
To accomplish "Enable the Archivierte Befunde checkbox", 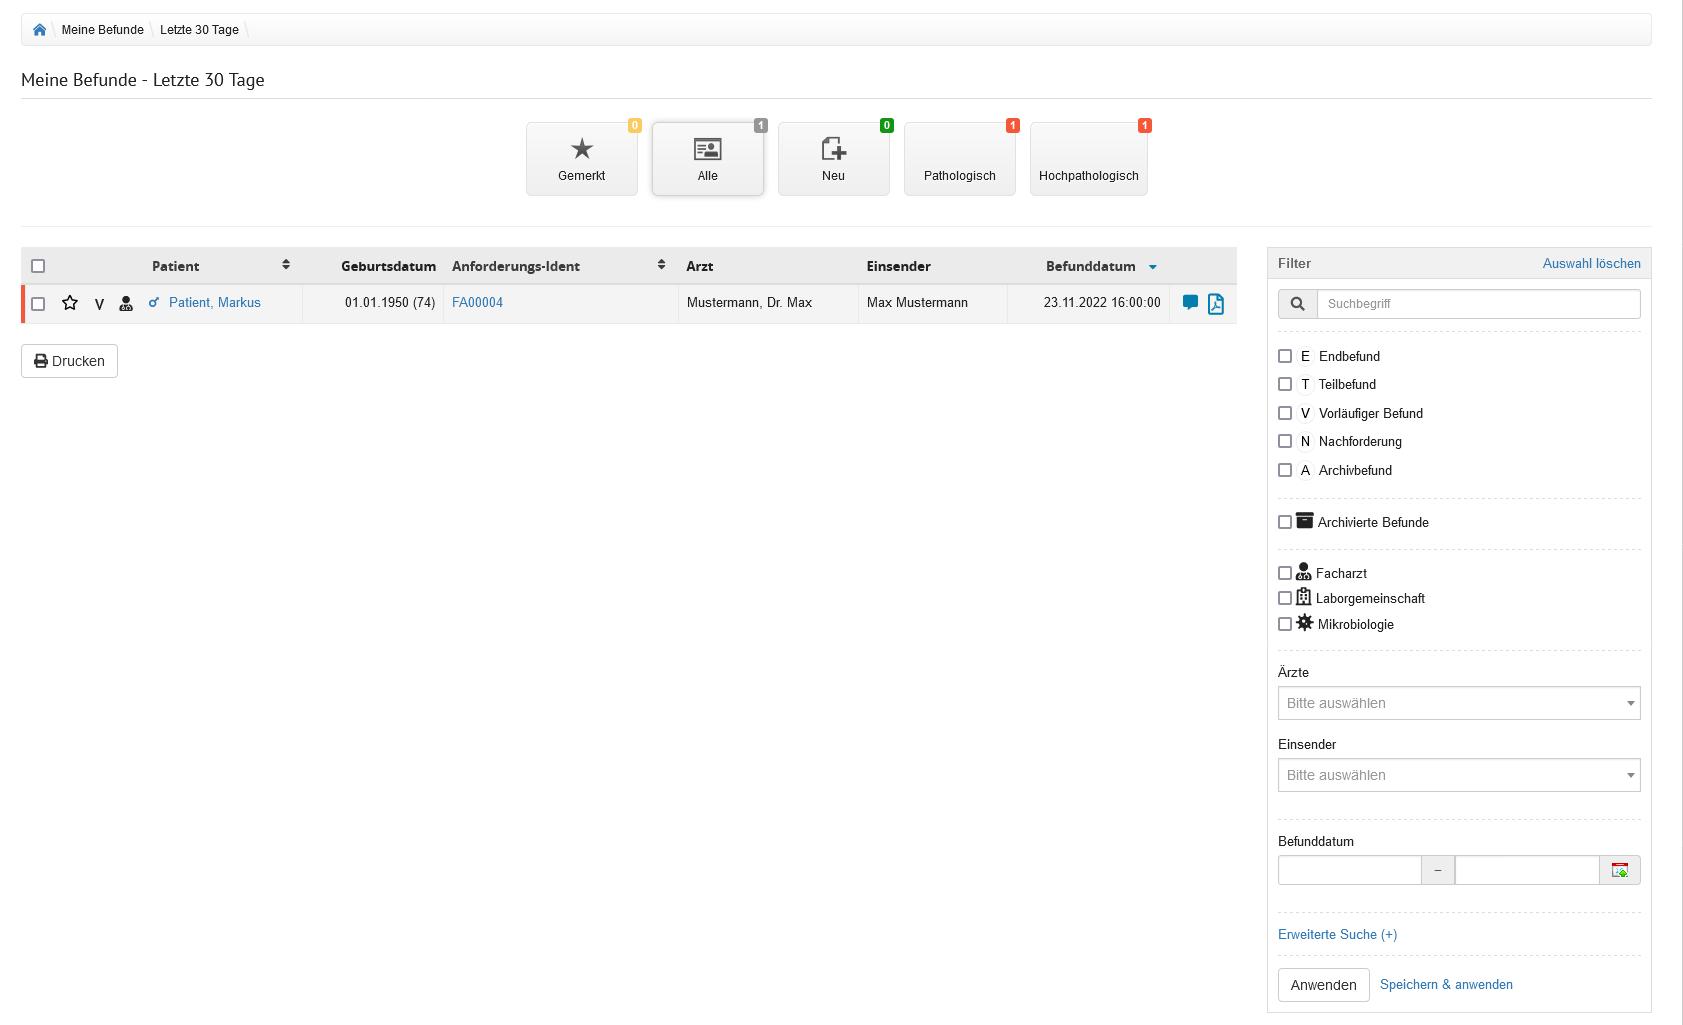I will 1285,522.
